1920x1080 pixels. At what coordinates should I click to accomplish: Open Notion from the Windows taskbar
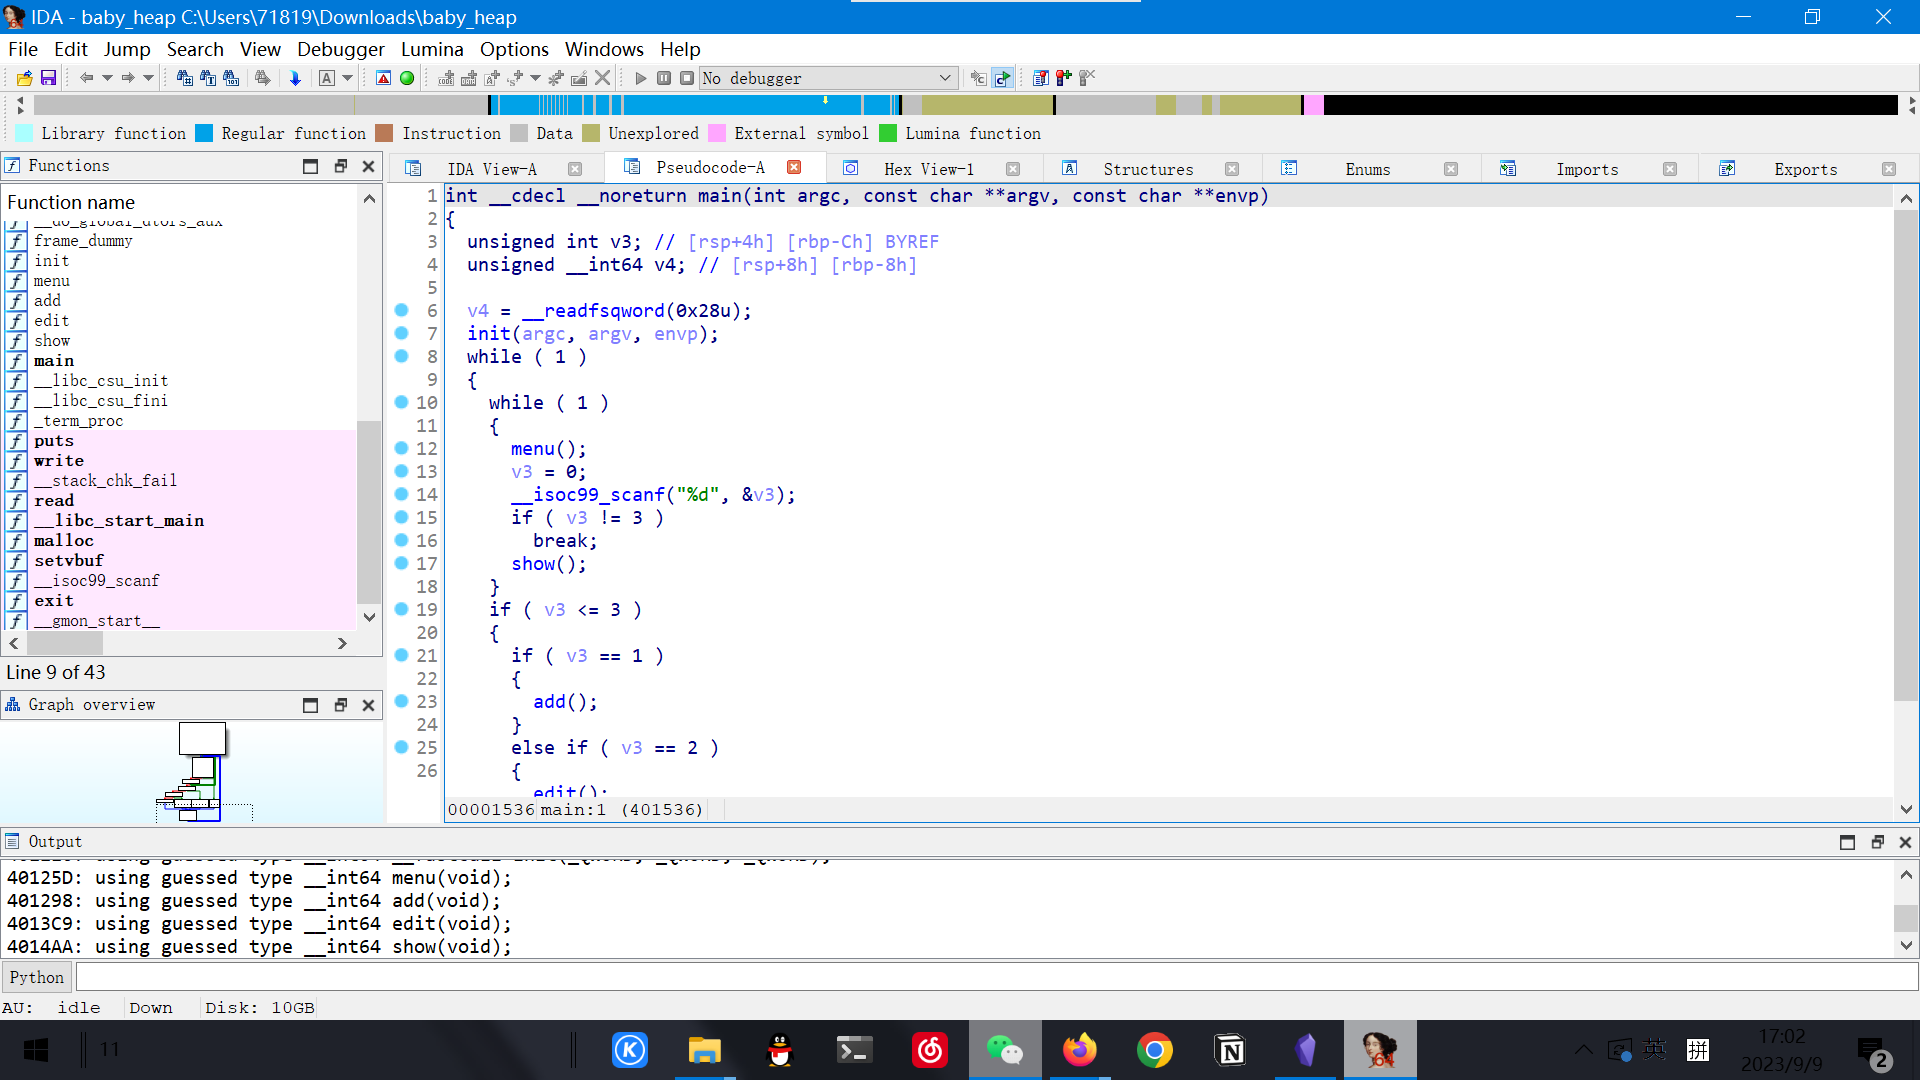pos(1230,1050)
